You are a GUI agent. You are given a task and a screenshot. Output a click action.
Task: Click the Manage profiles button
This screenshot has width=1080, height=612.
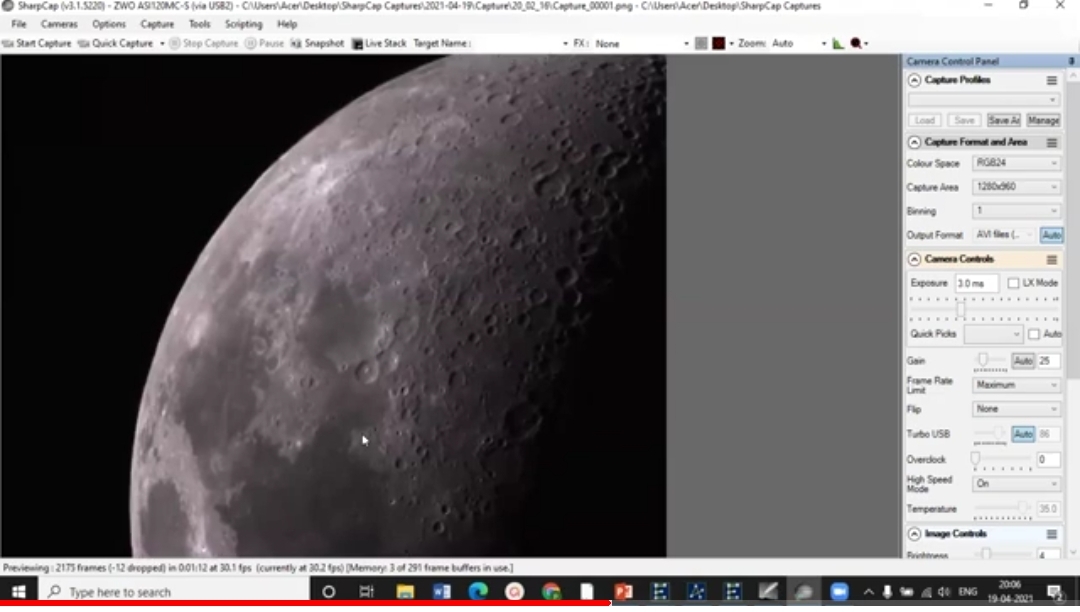pos(1043,120)
